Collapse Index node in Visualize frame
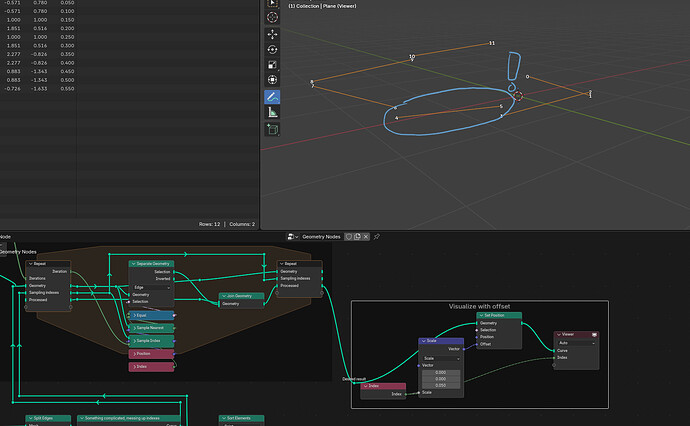The image size is (690, 426). pos(365,386)
